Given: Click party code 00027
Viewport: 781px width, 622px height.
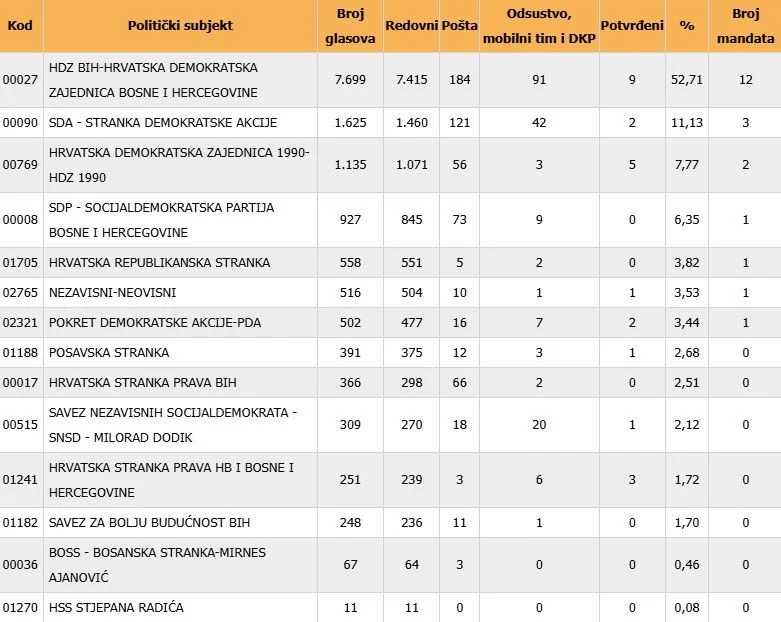Looking at the screenshot, I should [20, 80].
